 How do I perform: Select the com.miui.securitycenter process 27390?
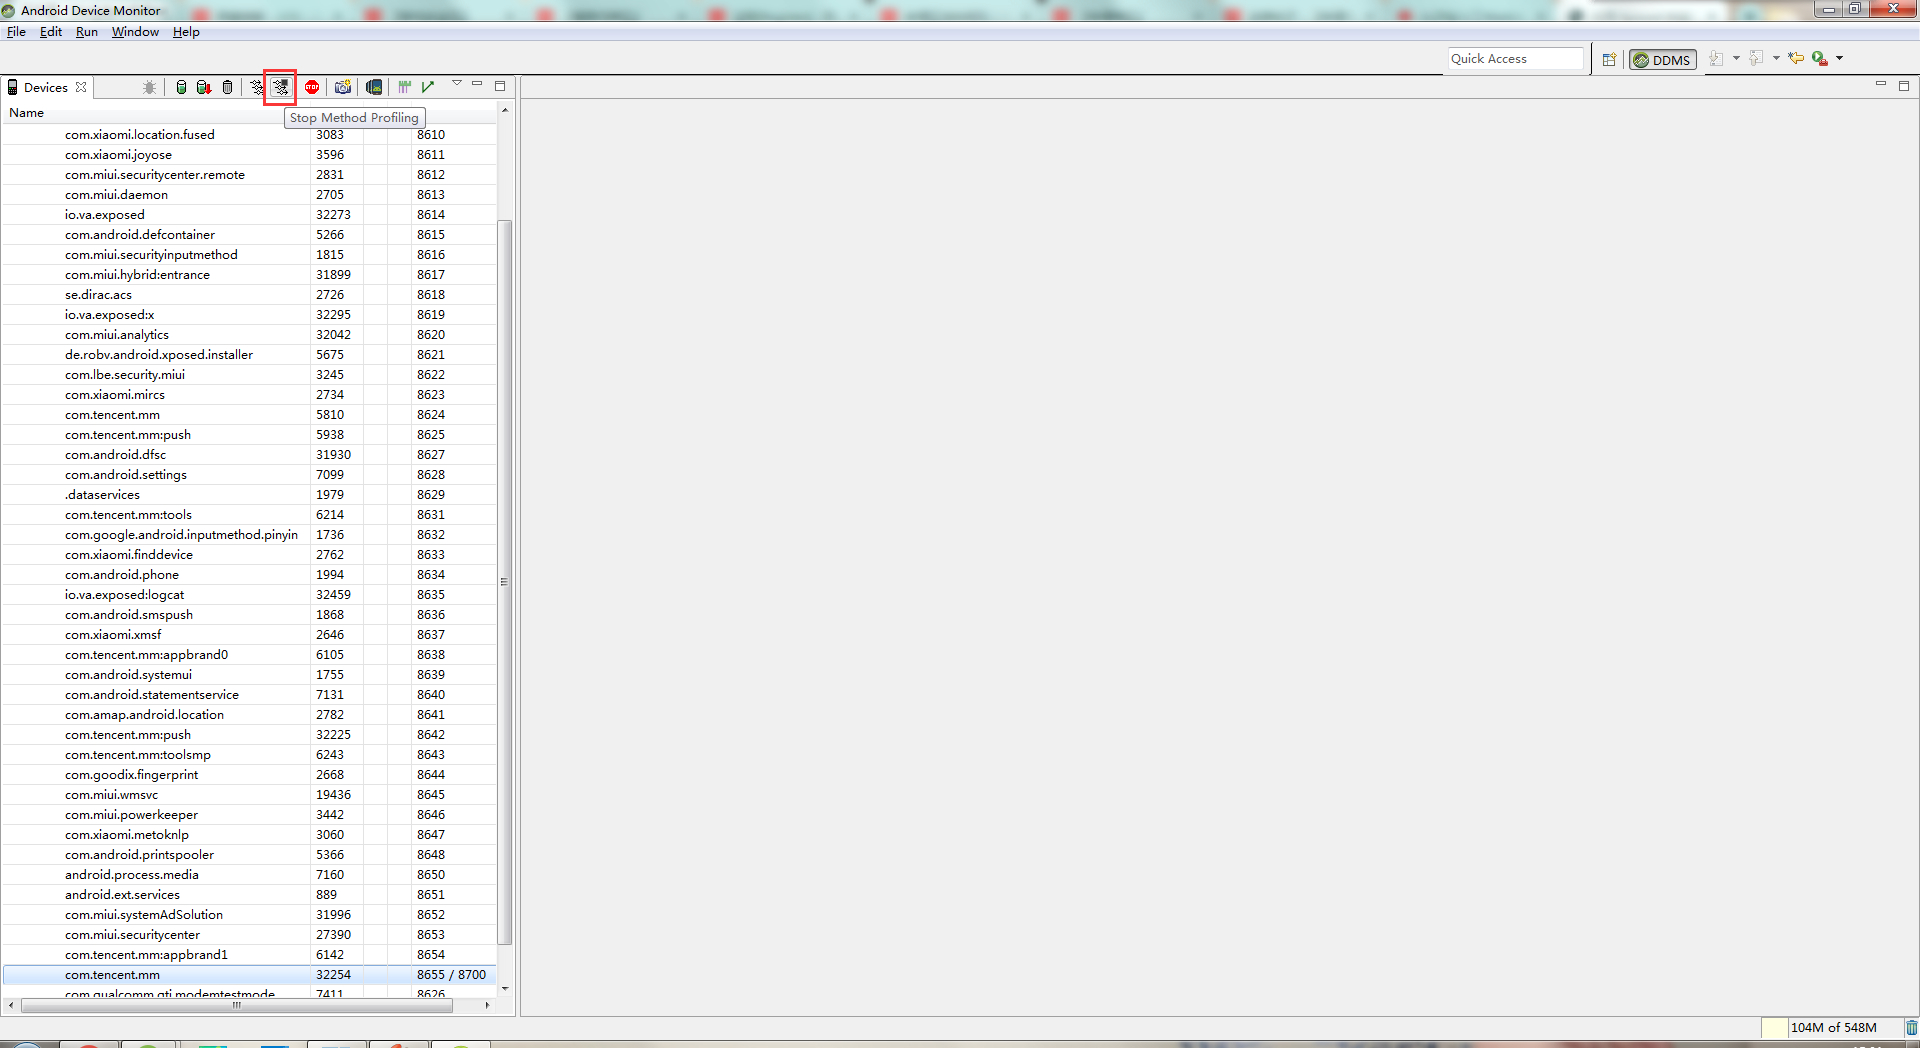tap(250, 934)
